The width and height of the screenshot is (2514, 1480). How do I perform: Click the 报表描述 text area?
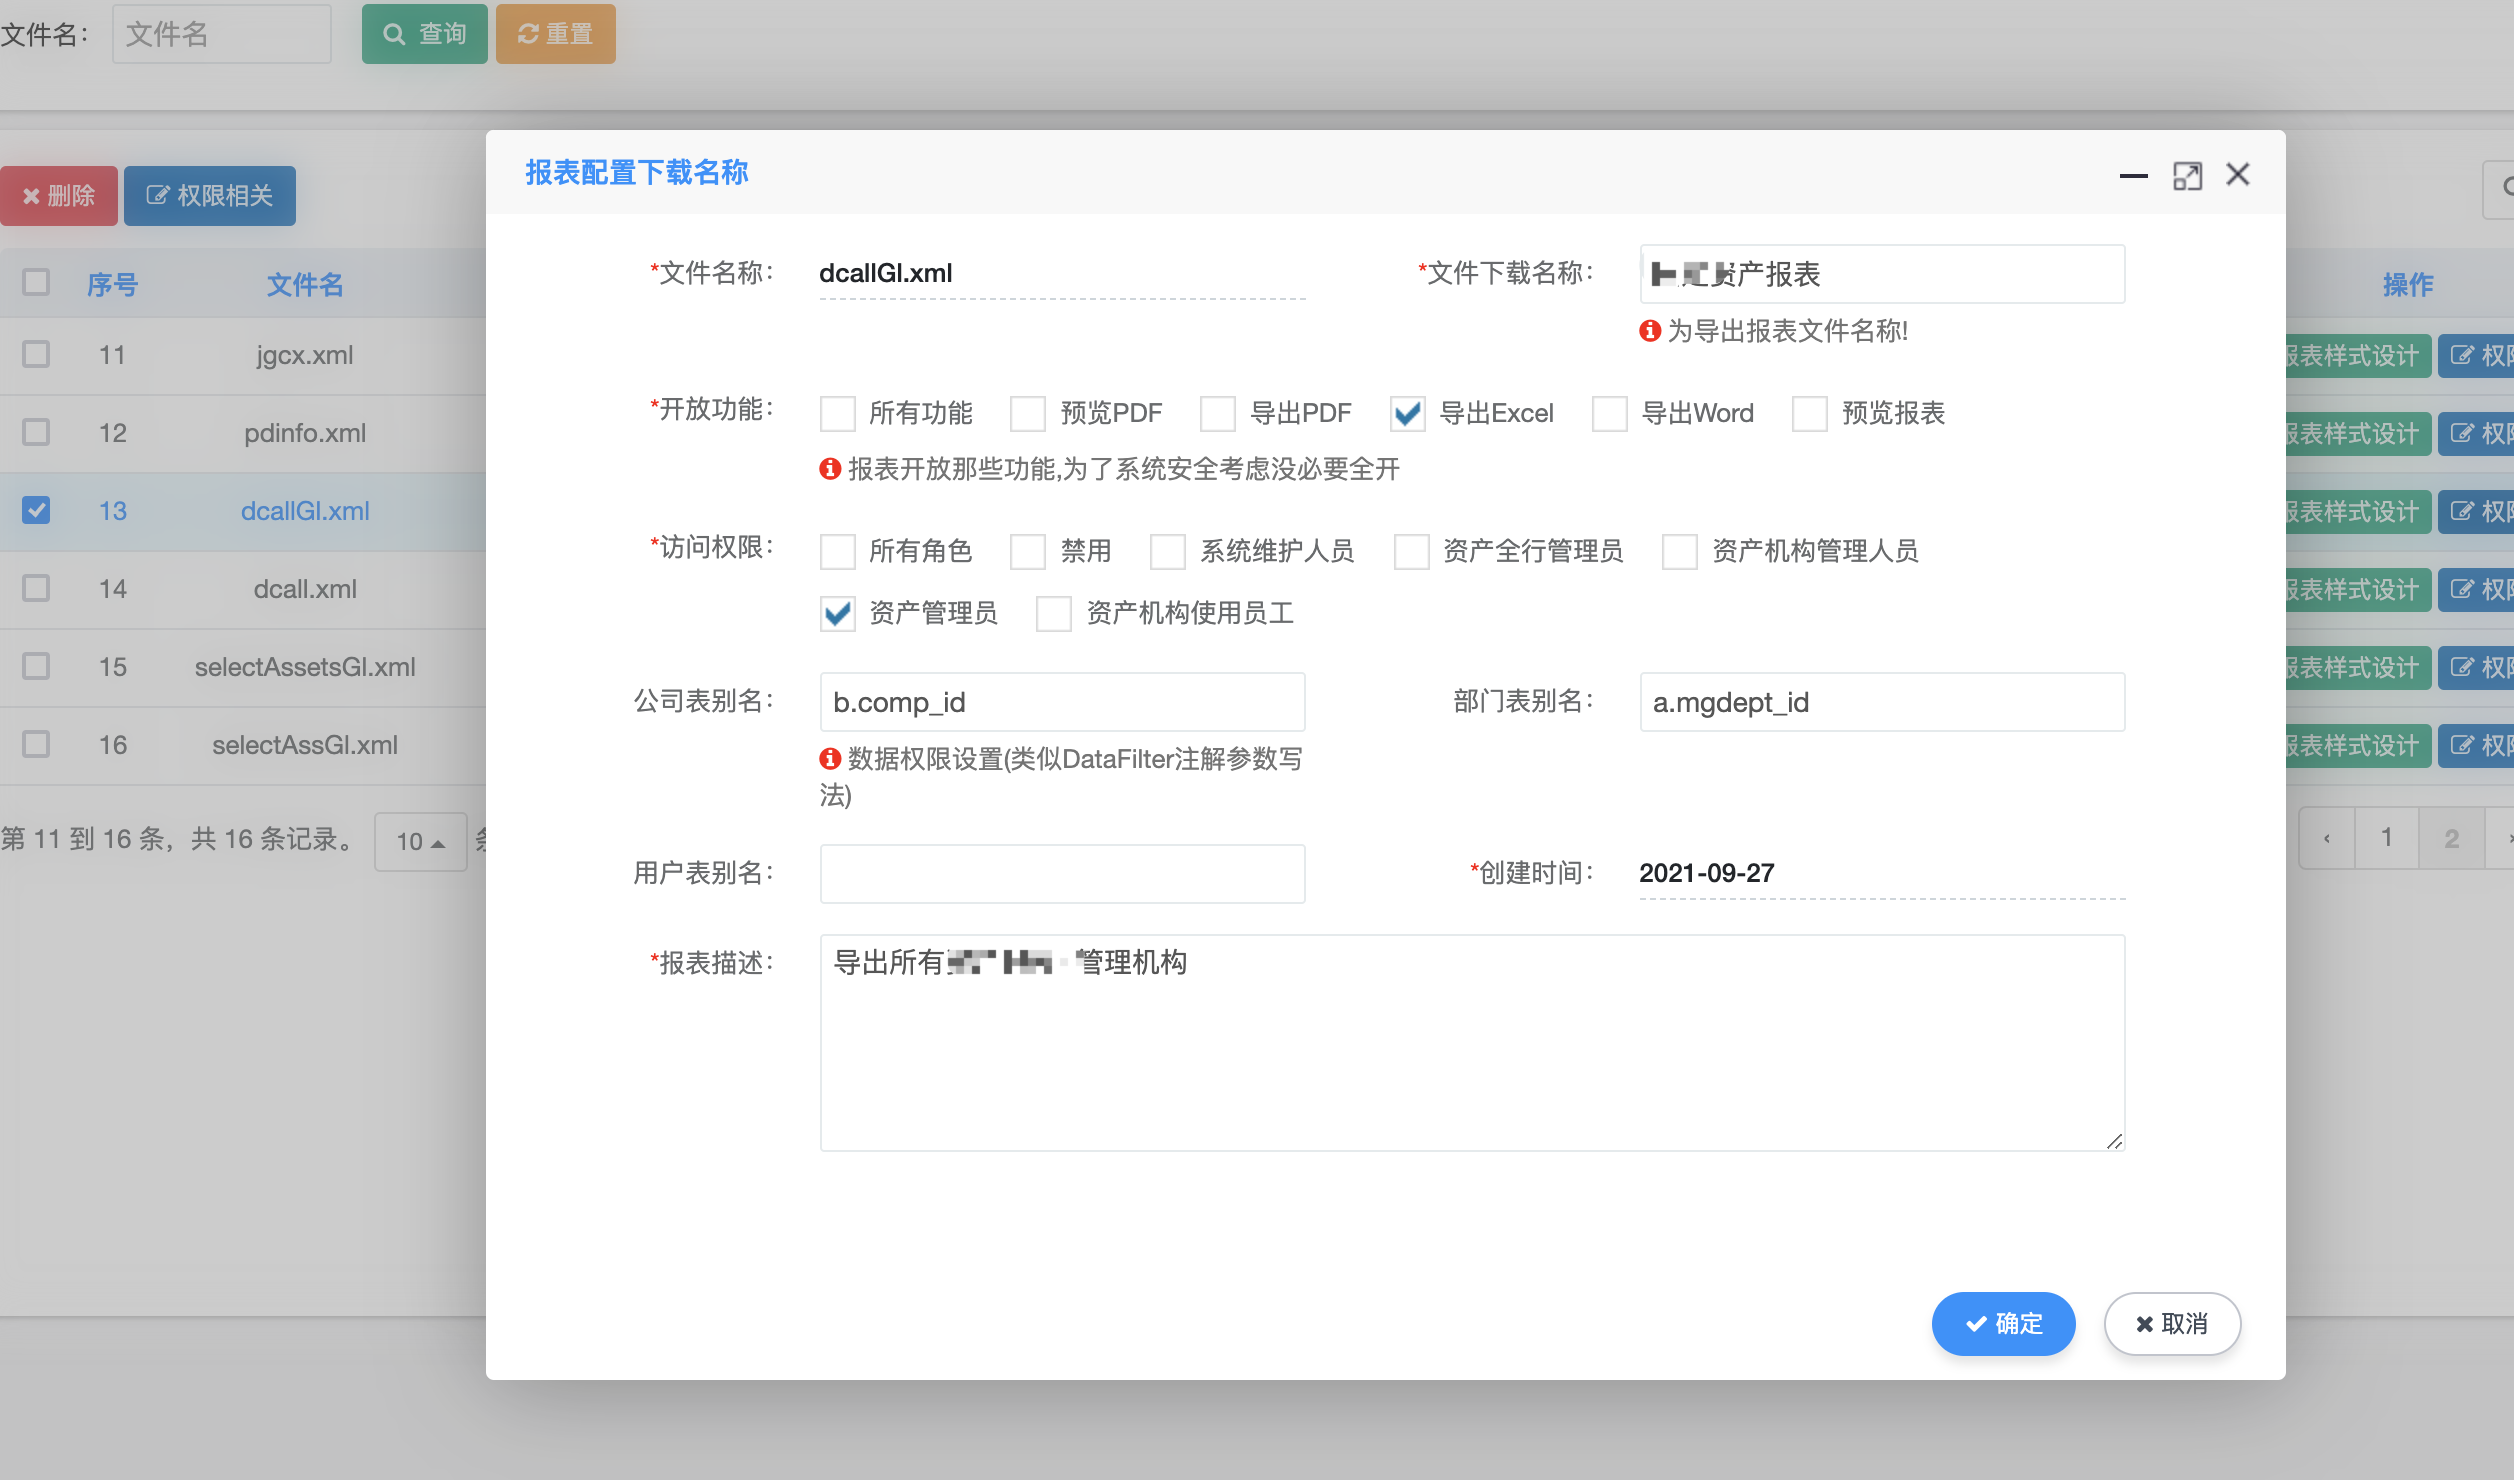1472,1043
